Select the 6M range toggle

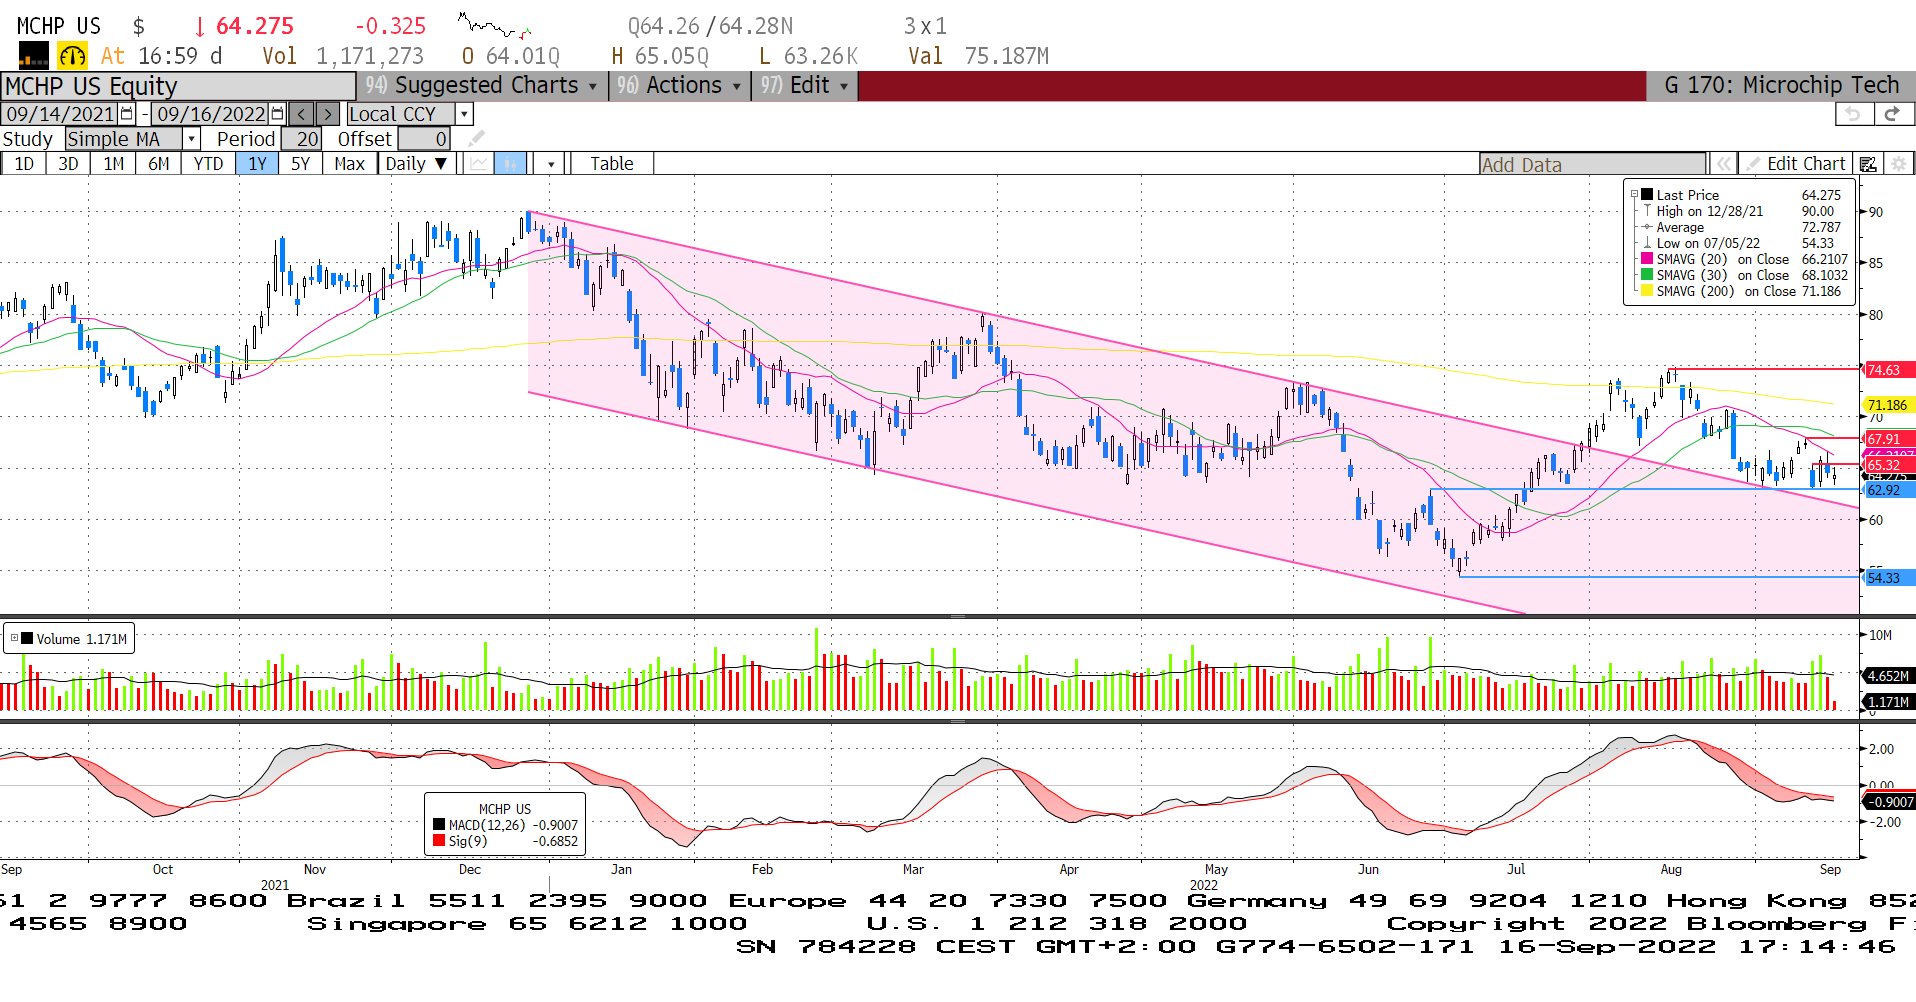[x=159, y=164]
